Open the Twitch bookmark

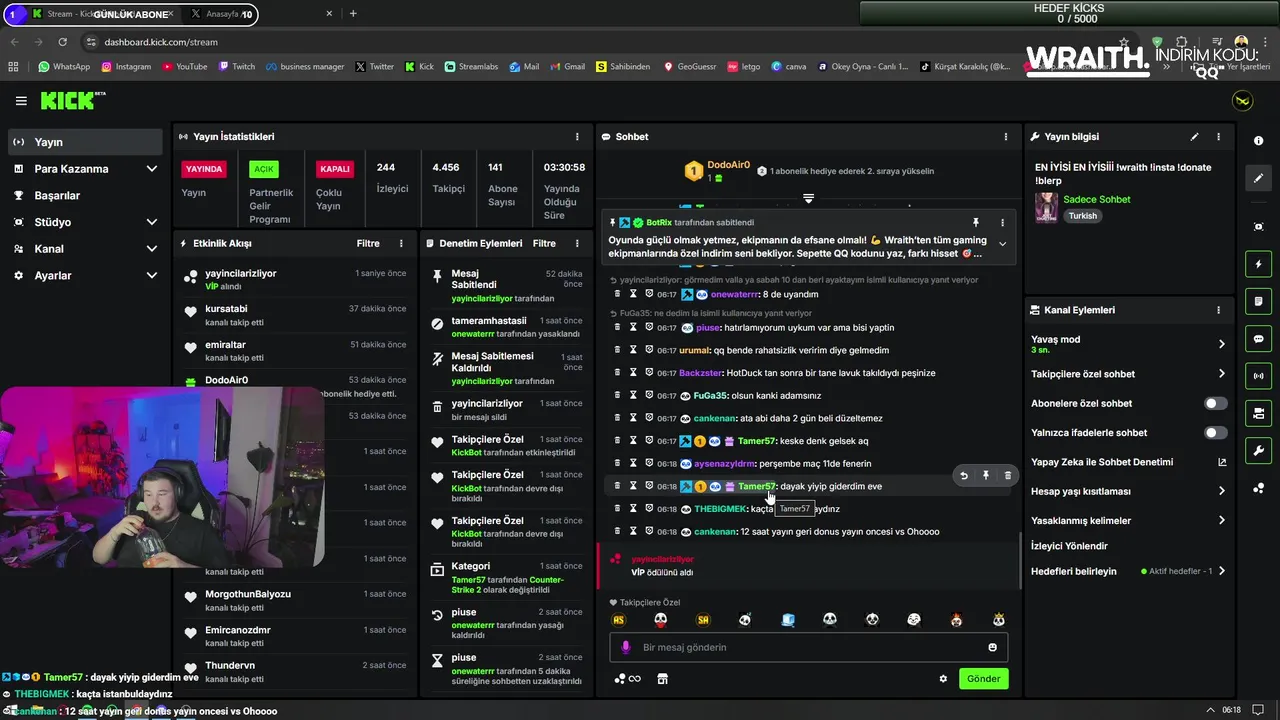pyautogui.click(x=236, y=66)
